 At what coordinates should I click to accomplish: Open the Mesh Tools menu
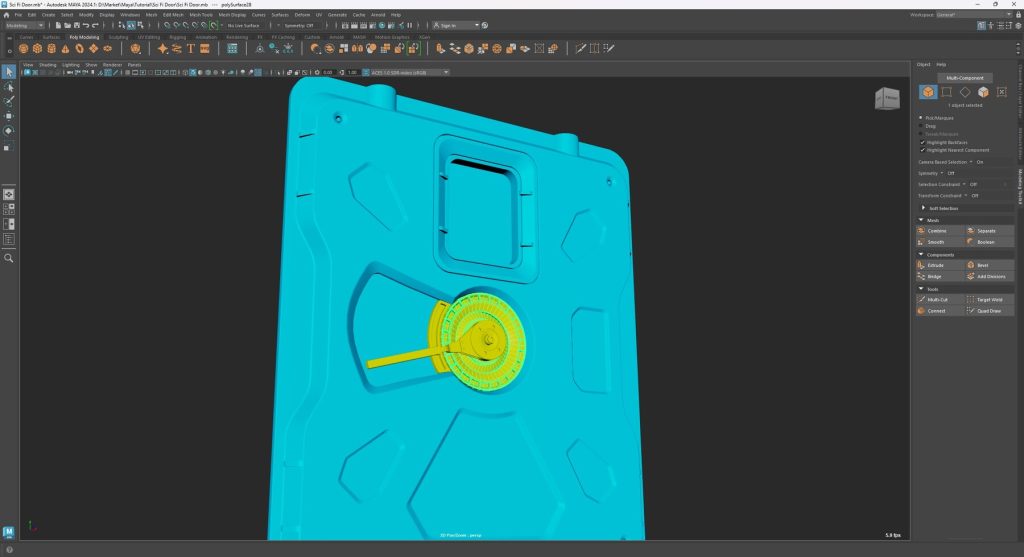pyautogui.click(x=201, y=14)
